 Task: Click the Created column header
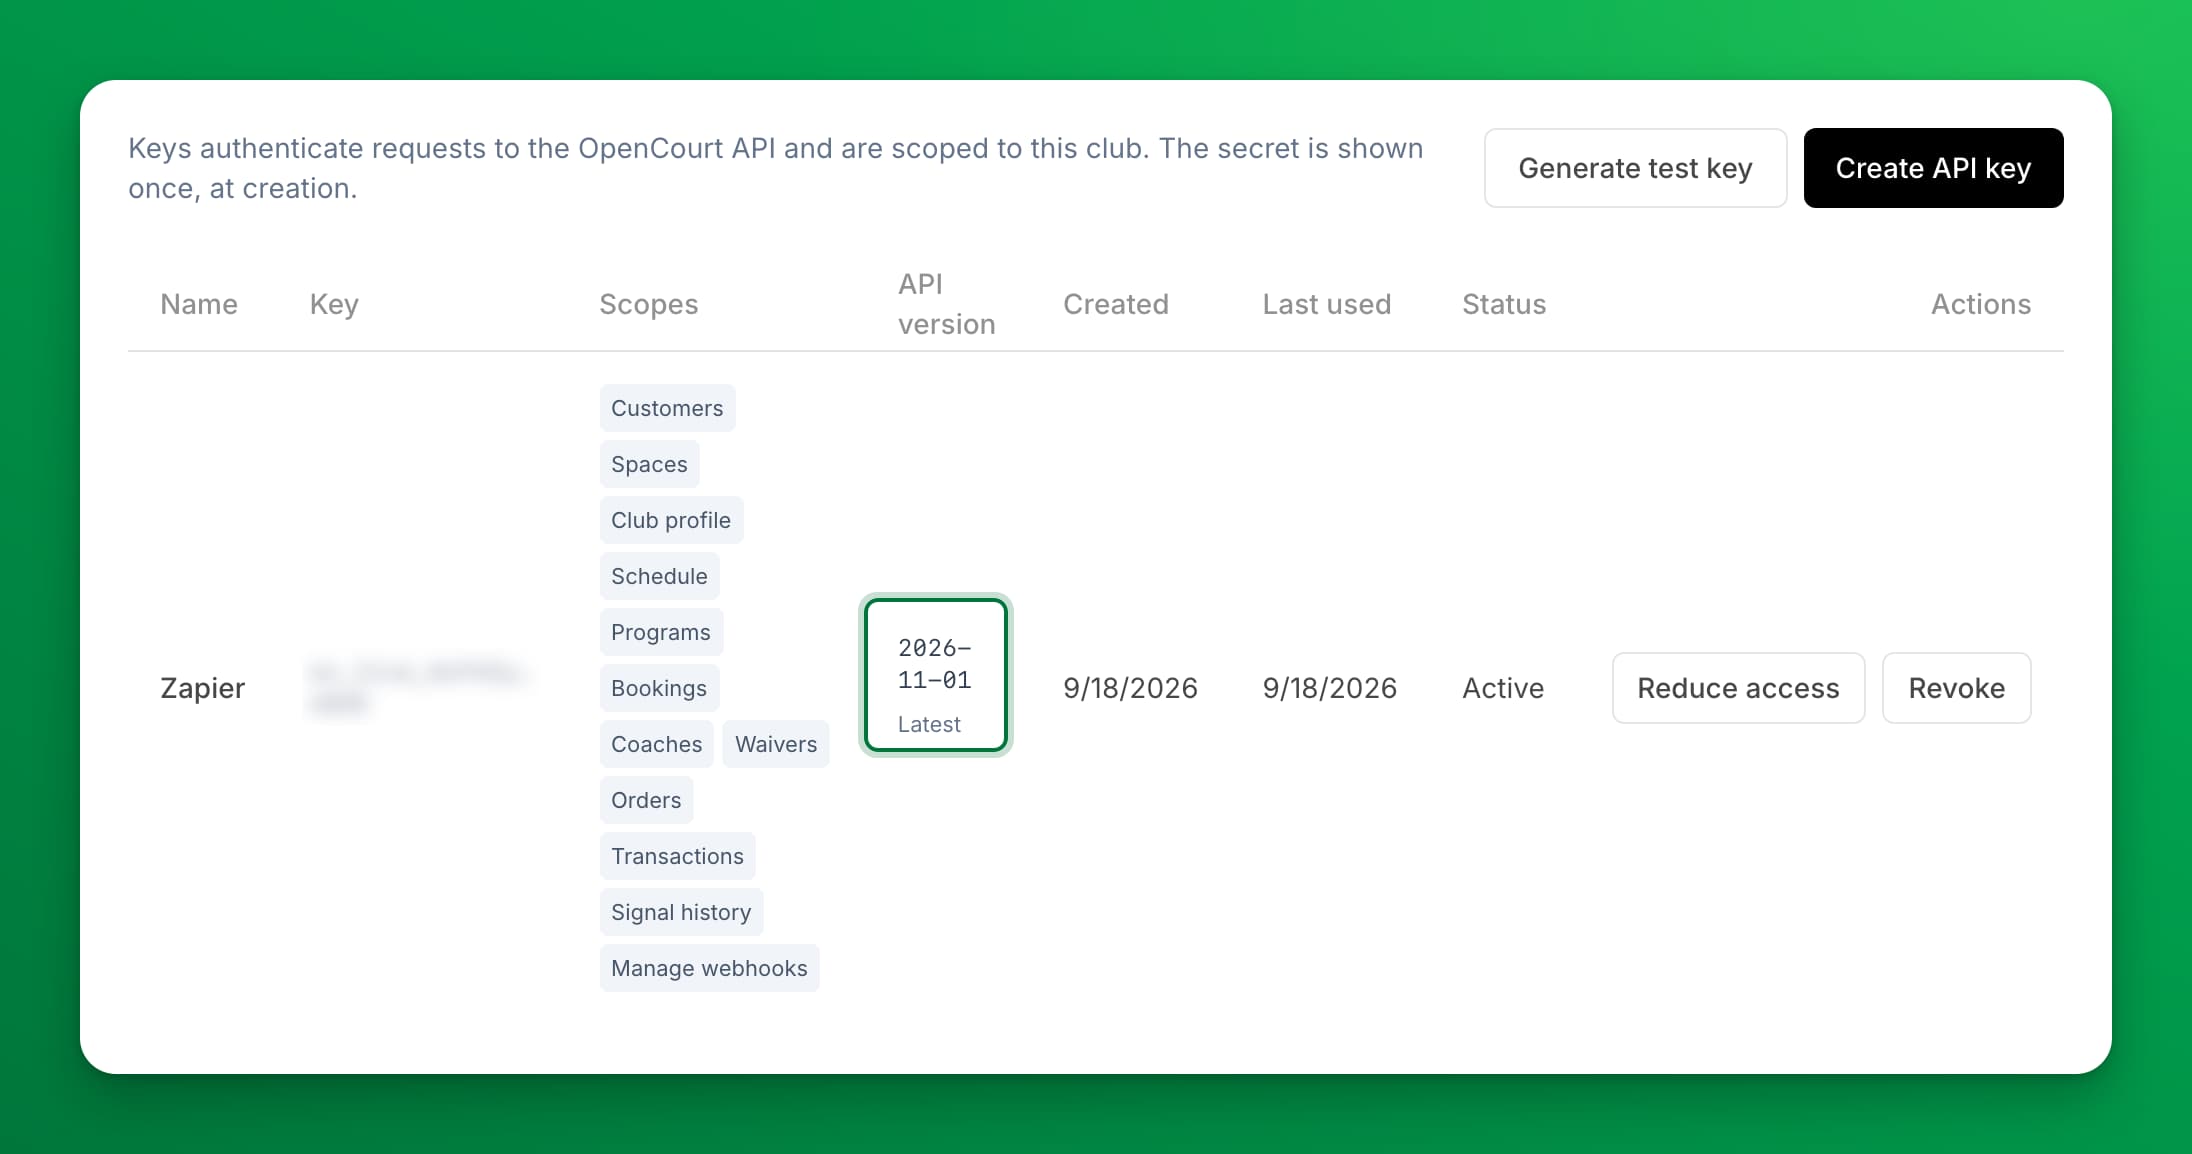click(1116, 304)
